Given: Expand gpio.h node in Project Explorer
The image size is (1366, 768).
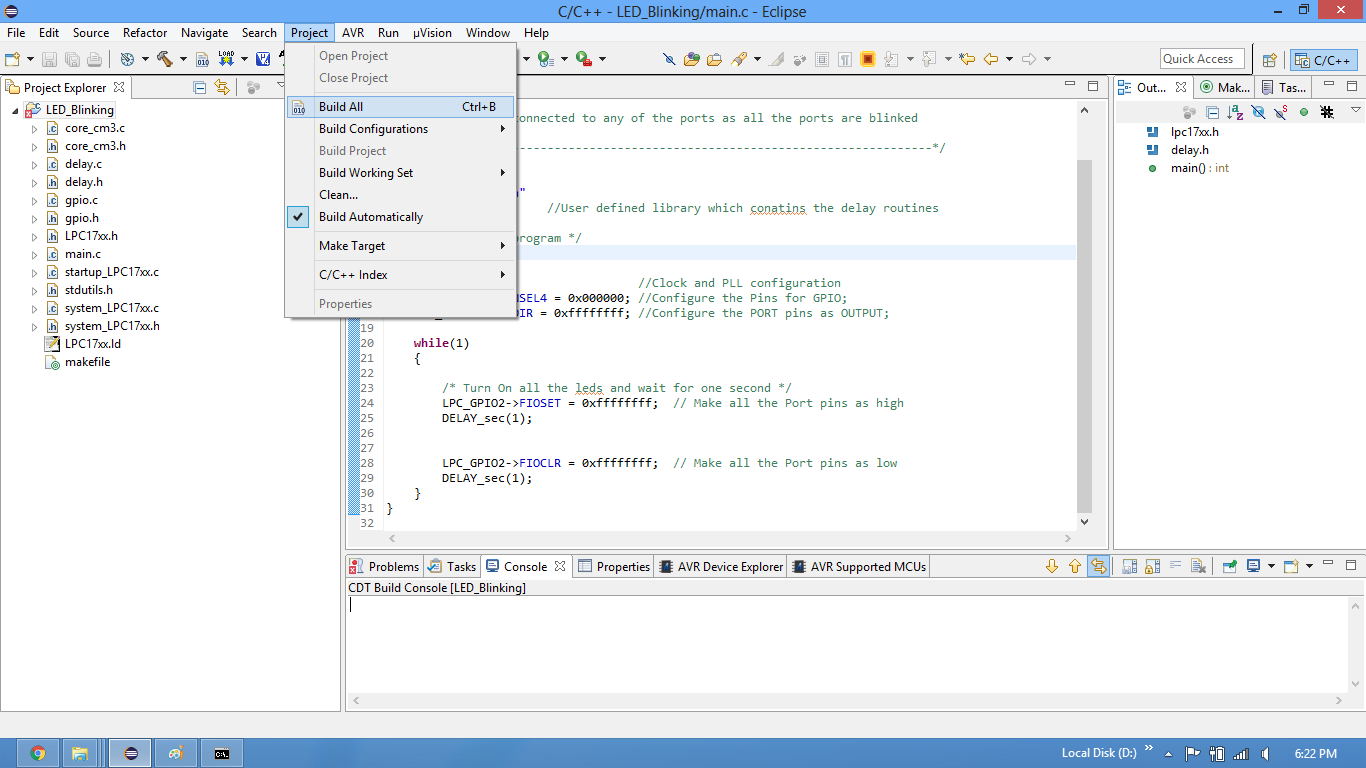Looking at the screenshot, I should tap(33, 218).
